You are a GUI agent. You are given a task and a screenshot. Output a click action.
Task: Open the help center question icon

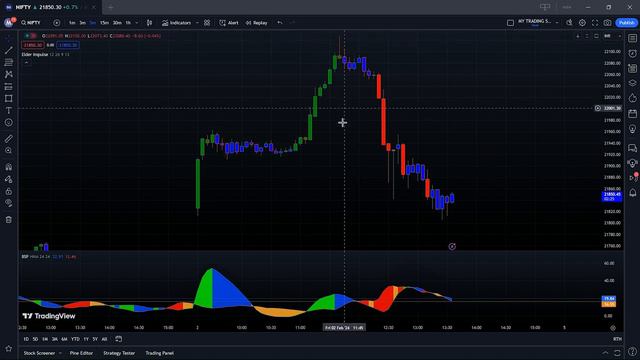(632, 352)
